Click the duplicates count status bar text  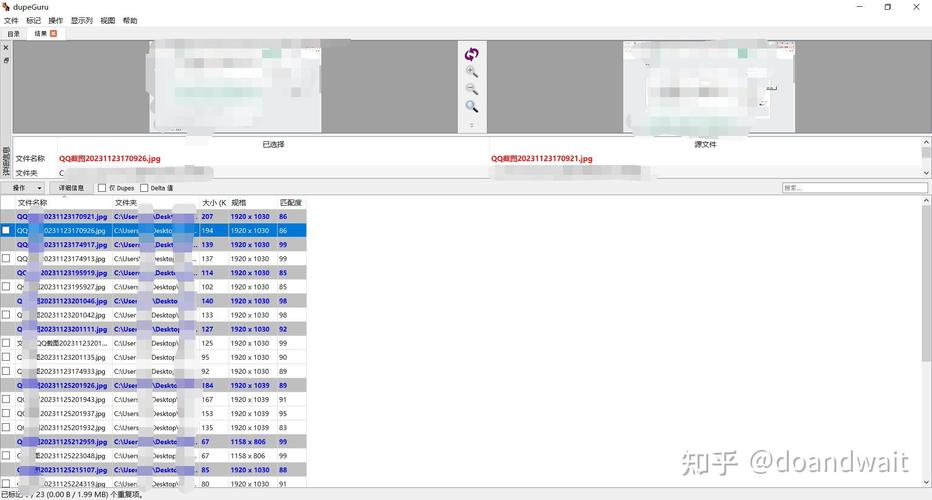click(72, 495)
